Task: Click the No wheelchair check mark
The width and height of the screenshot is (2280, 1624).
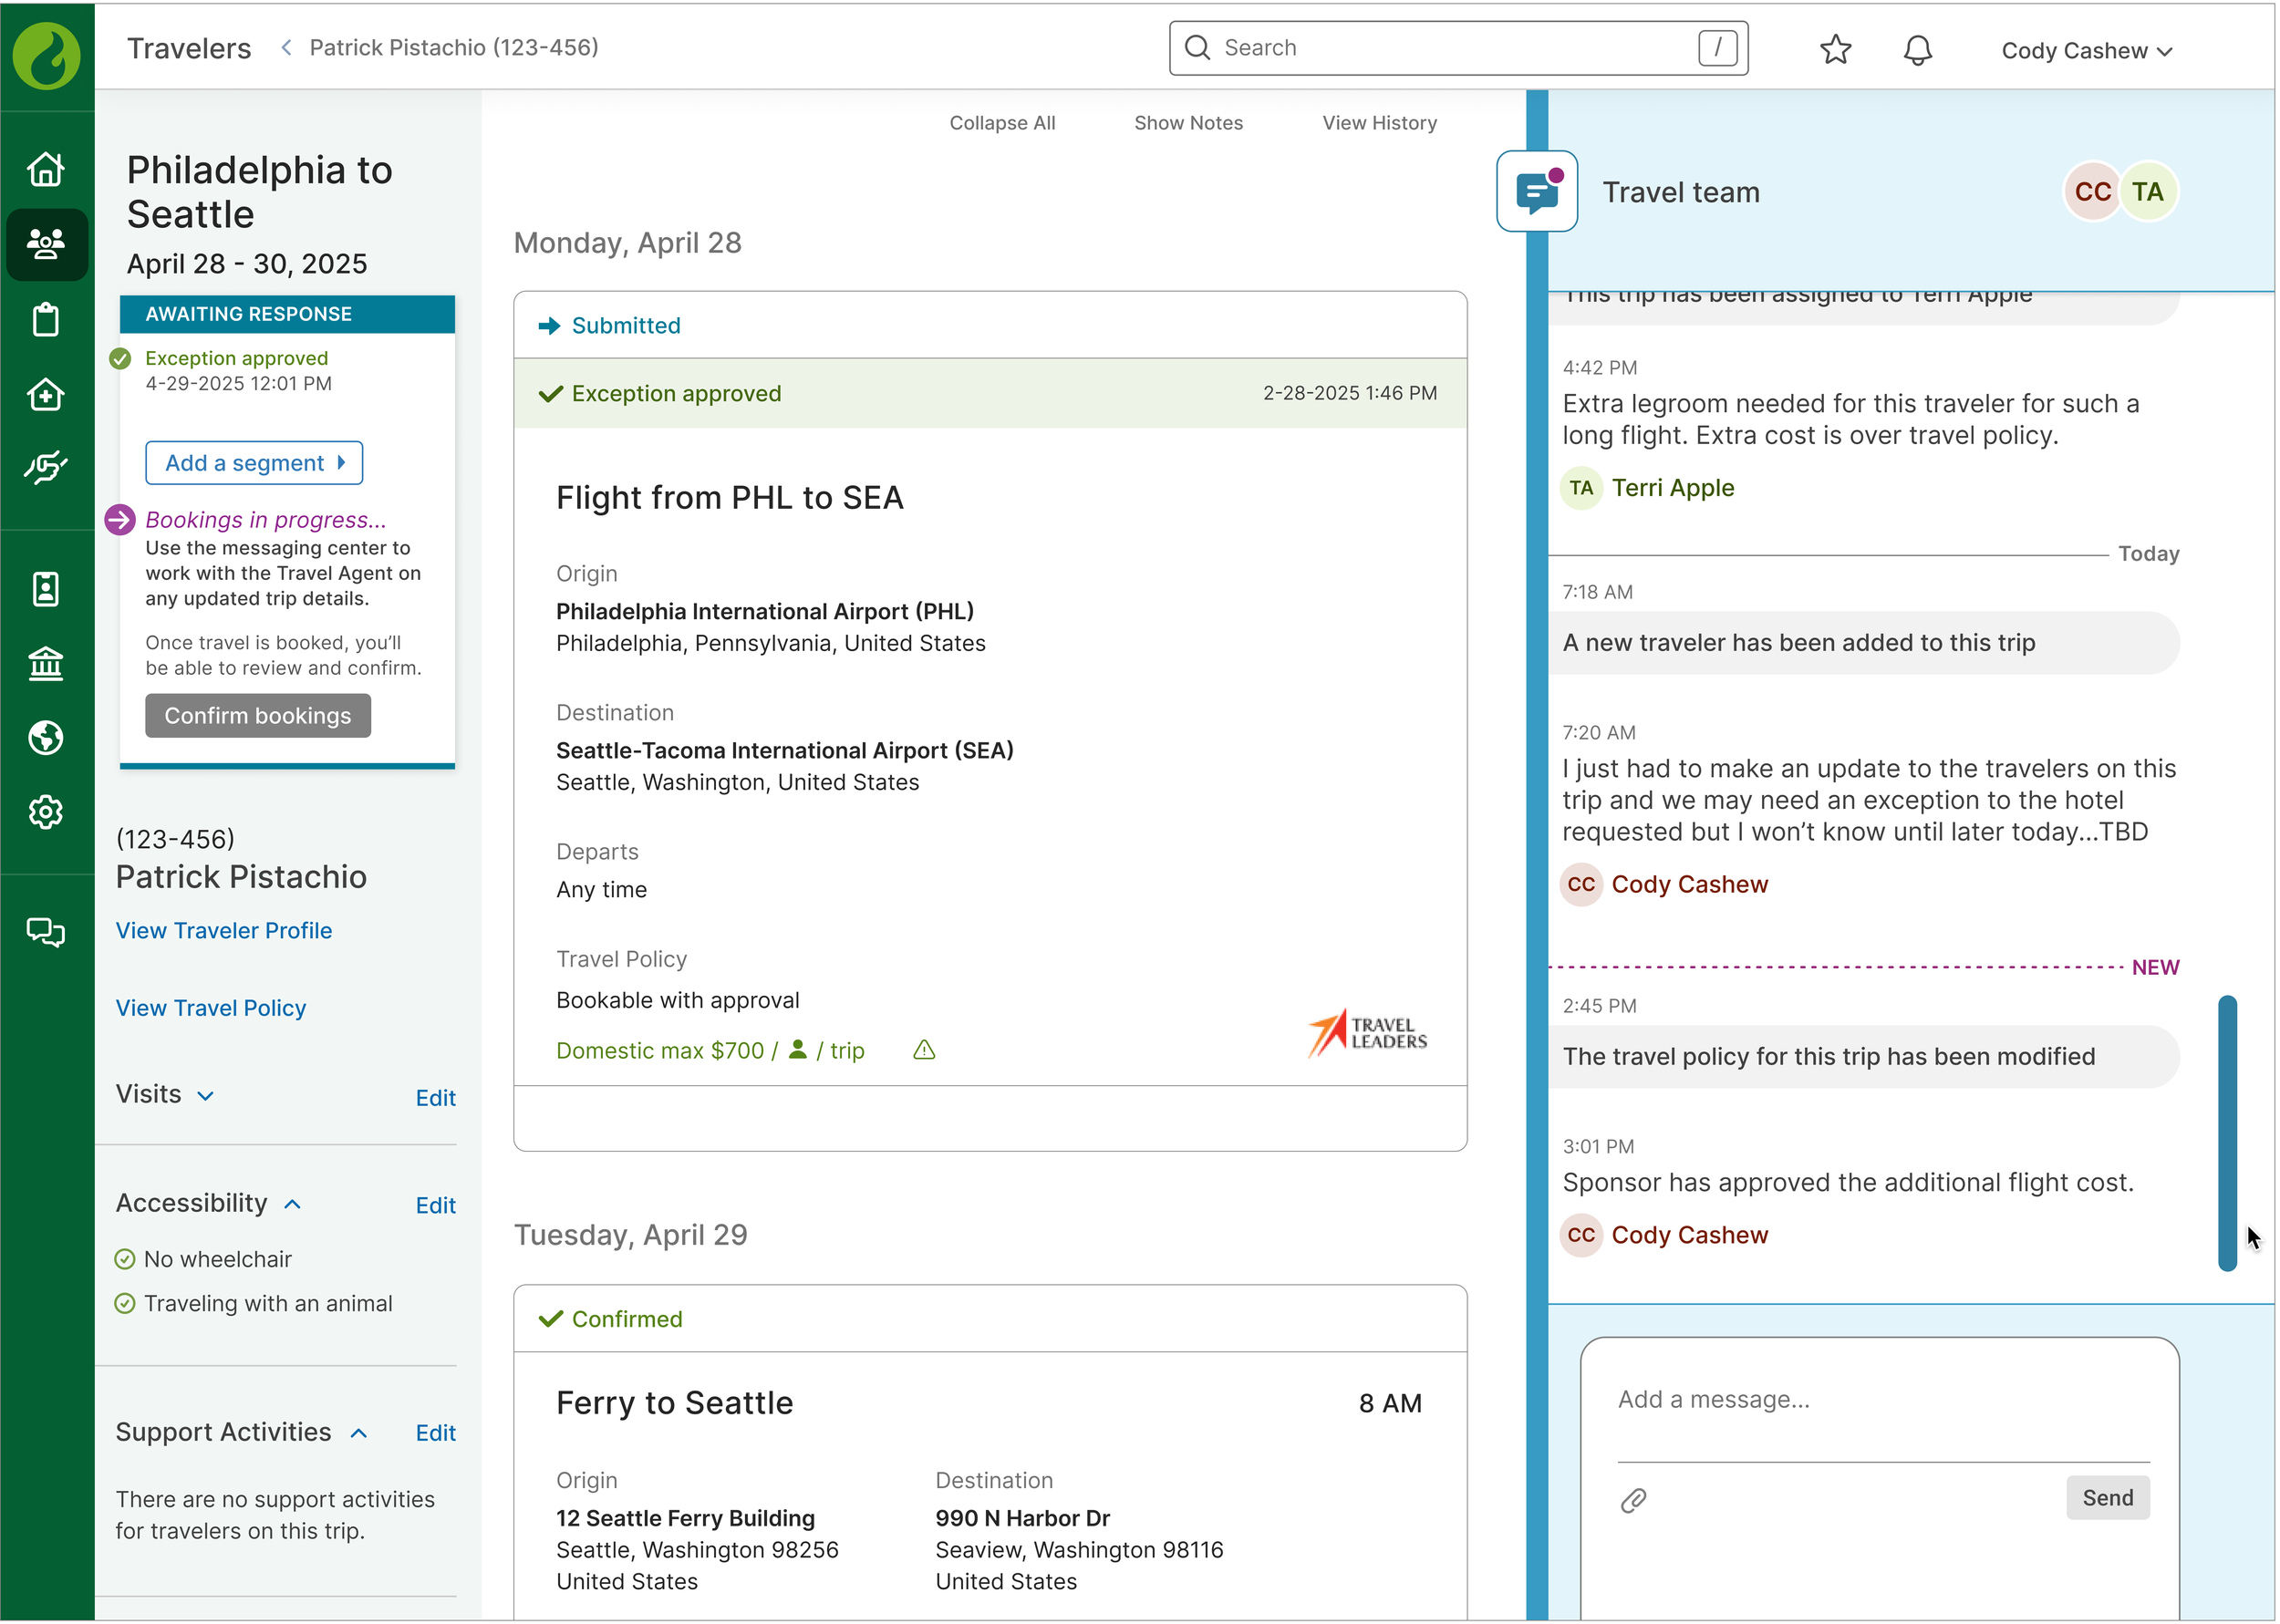Action: tap(125, 1261)
